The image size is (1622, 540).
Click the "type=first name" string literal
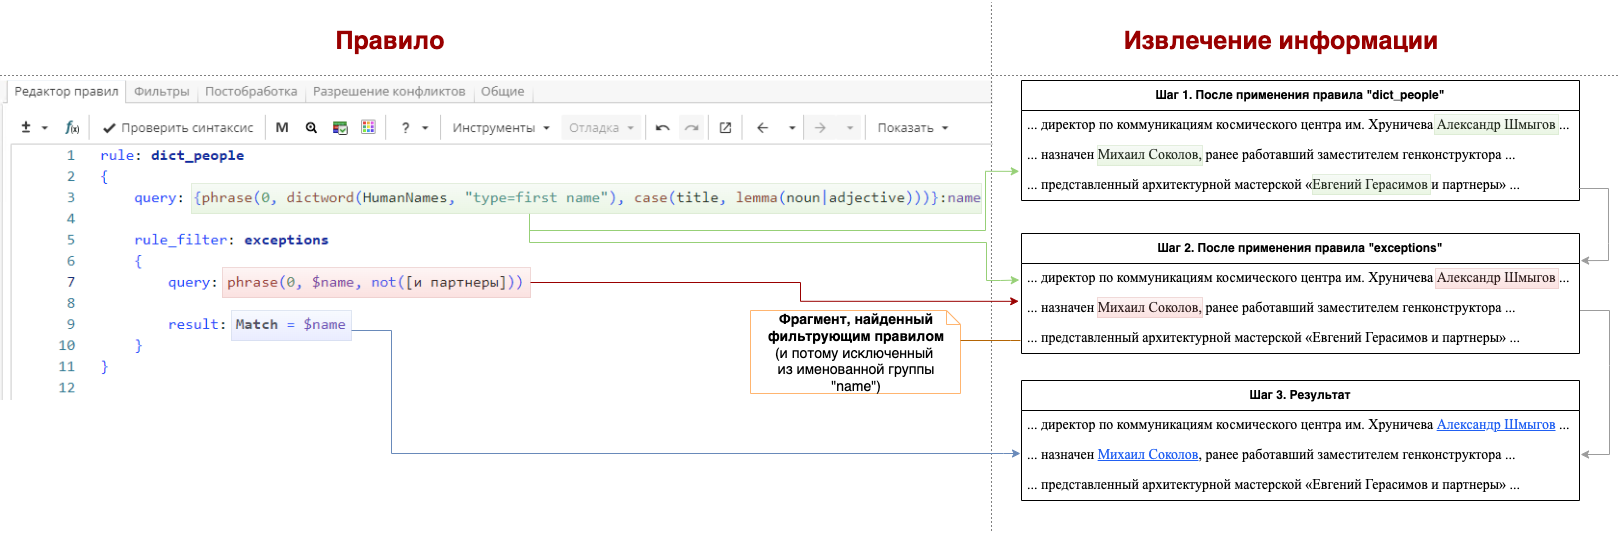click(536, 198)
